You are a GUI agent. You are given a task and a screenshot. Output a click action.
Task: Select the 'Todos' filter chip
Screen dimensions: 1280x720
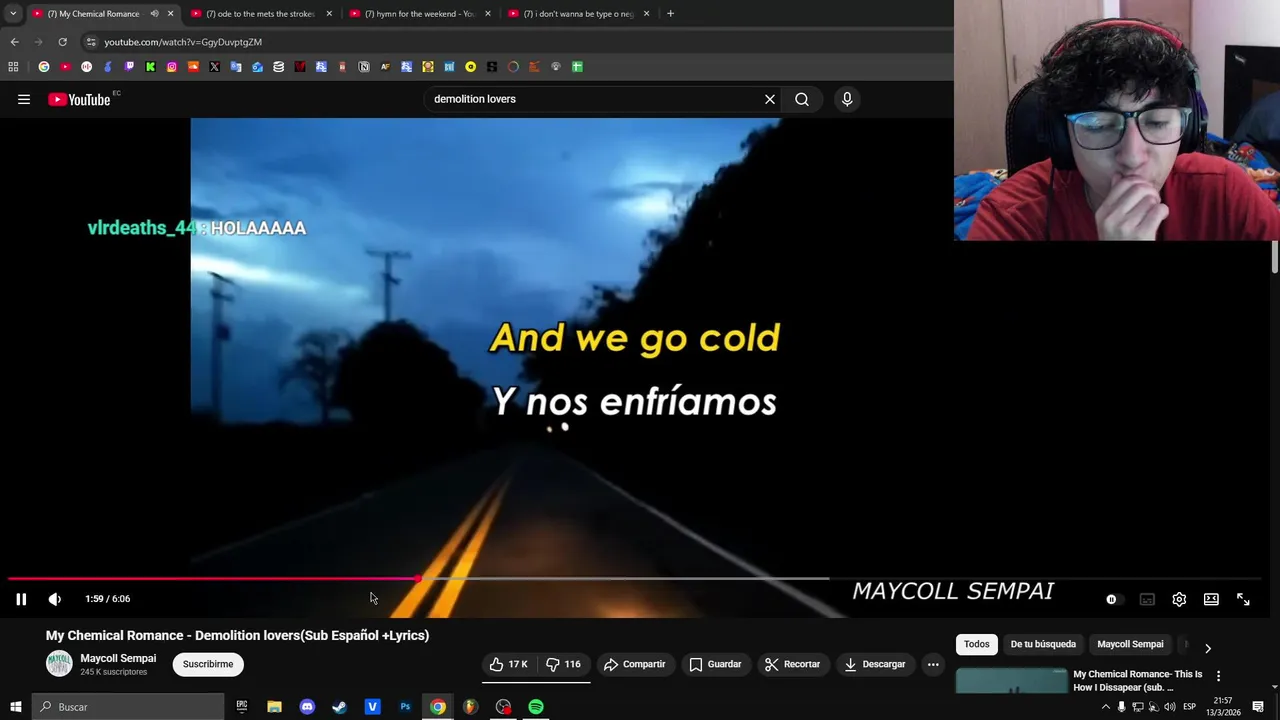tap(976, 644)
